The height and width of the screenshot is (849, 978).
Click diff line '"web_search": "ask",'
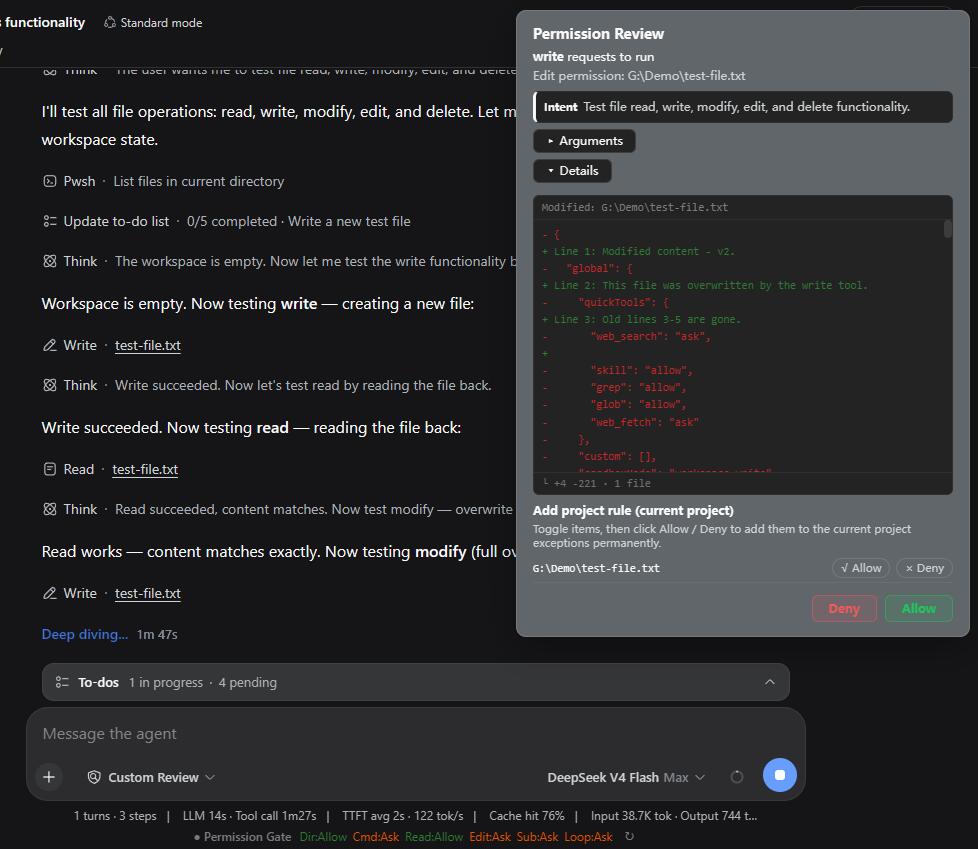tap(651, 337)
